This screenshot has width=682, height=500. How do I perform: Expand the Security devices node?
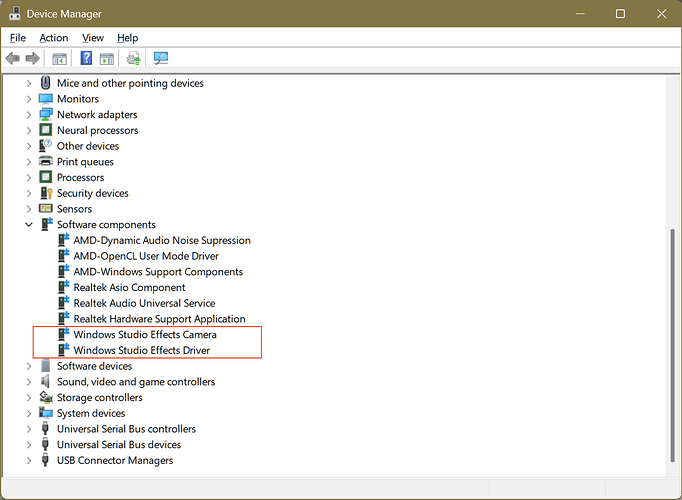29,193
